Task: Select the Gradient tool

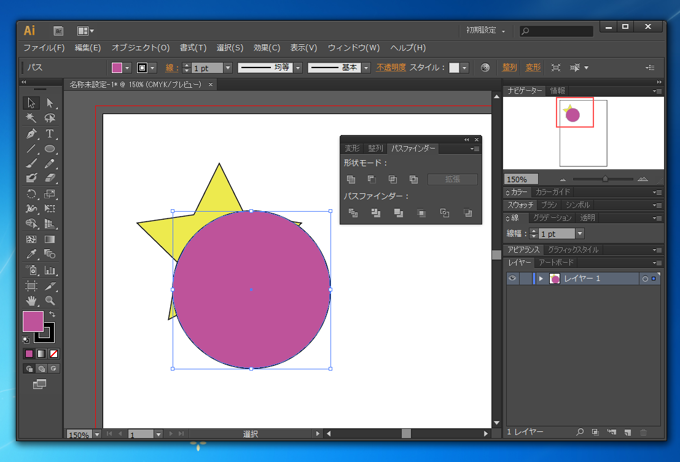Action: point(50,239)
